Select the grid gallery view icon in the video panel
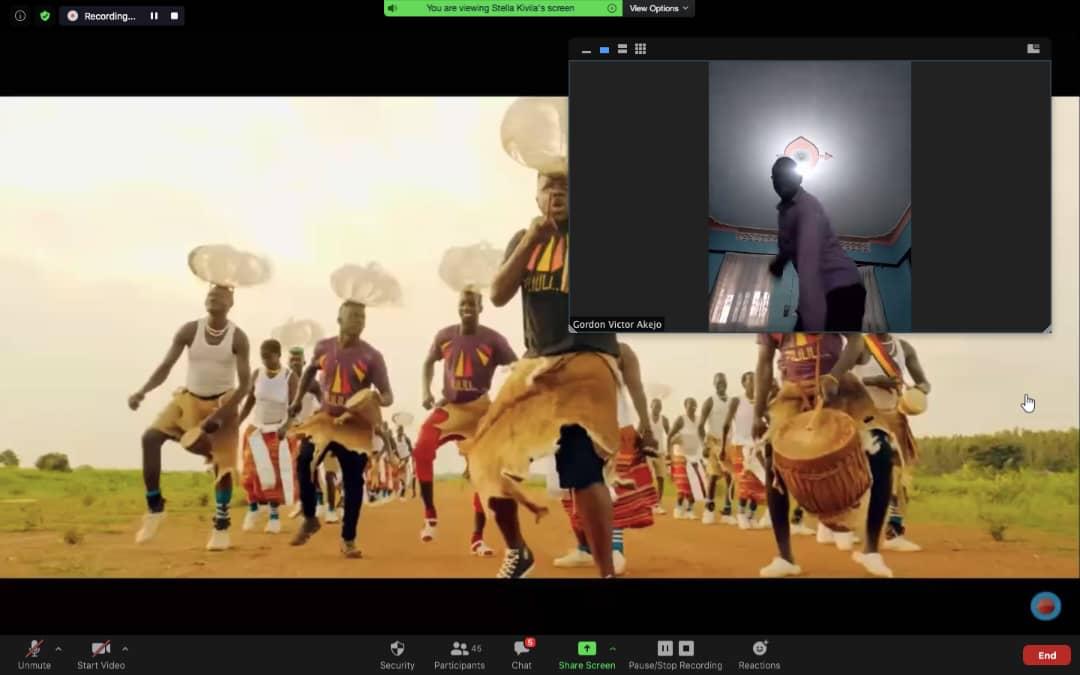This screenshot has width=1080, height=675. (x=641, y=49)
